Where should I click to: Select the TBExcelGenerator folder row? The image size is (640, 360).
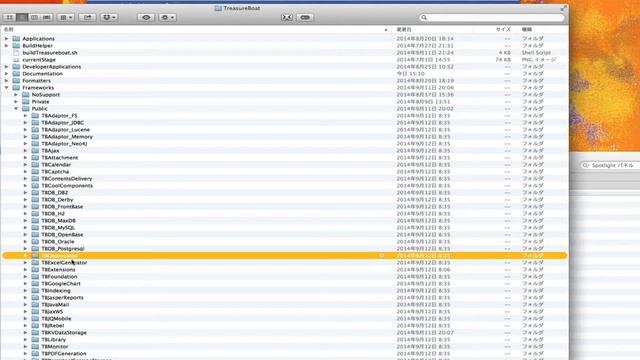[x=284, y=262]
